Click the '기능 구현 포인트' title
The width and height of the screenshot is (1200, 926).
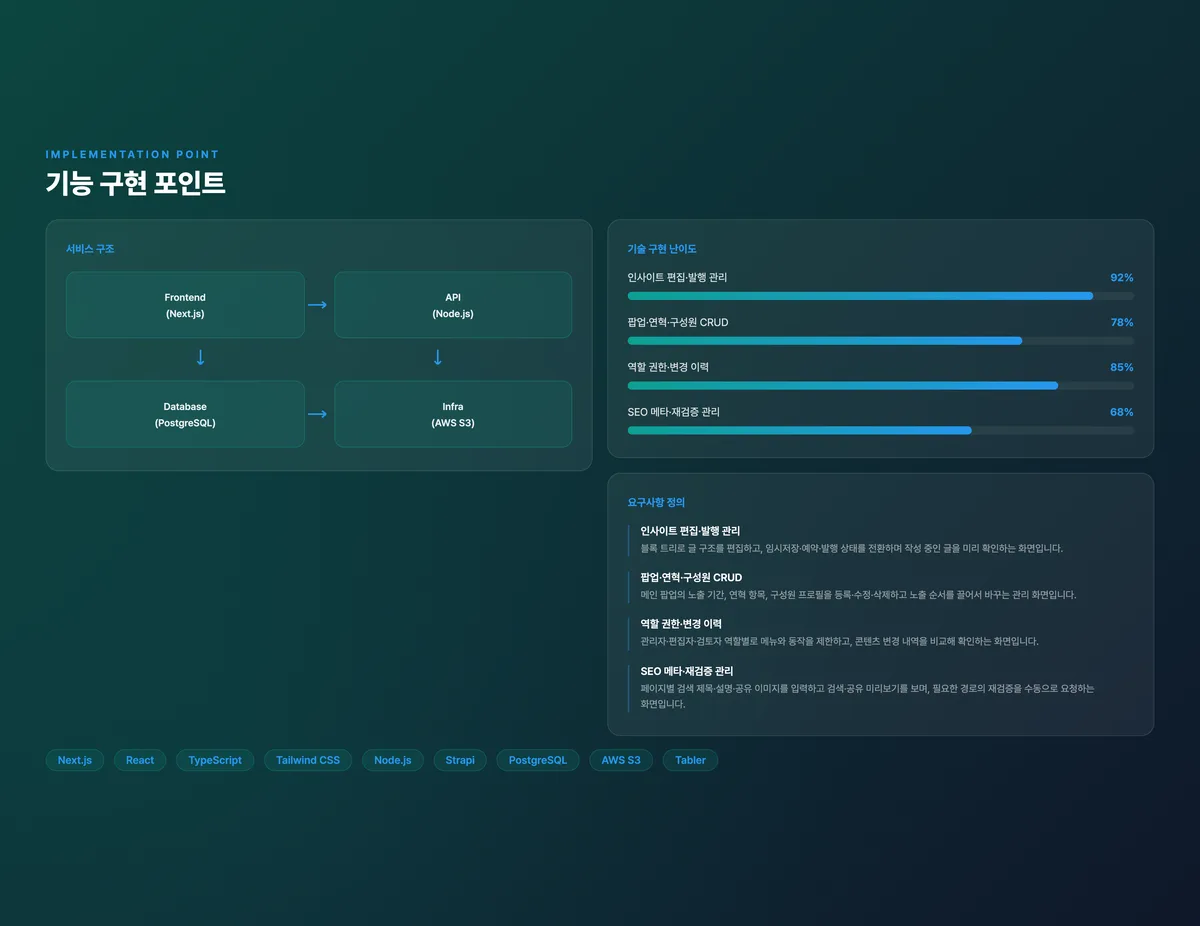[136, 184]
